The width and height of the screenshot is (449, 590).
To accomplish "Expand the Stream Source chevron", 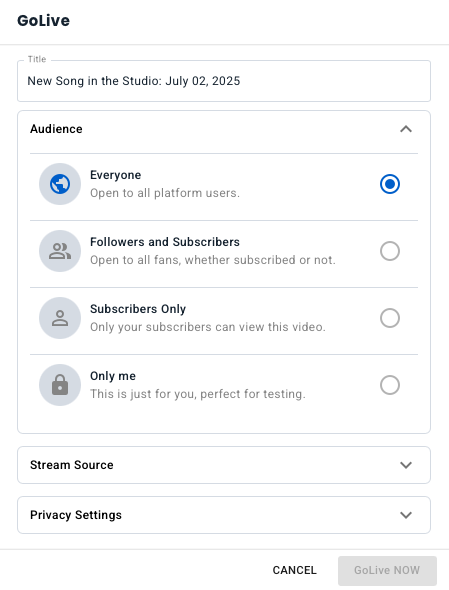I will coord(406,465).
